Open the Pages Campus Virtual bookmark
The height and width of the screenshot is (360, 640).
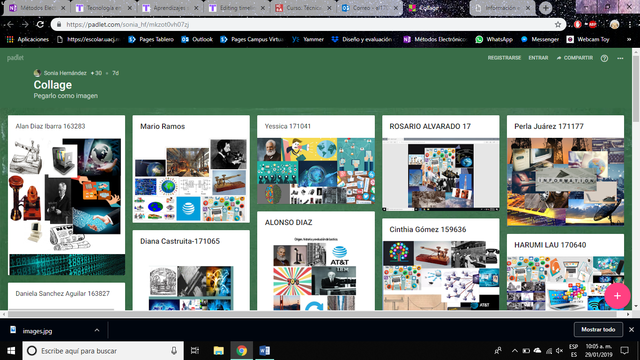coord(252,40)
